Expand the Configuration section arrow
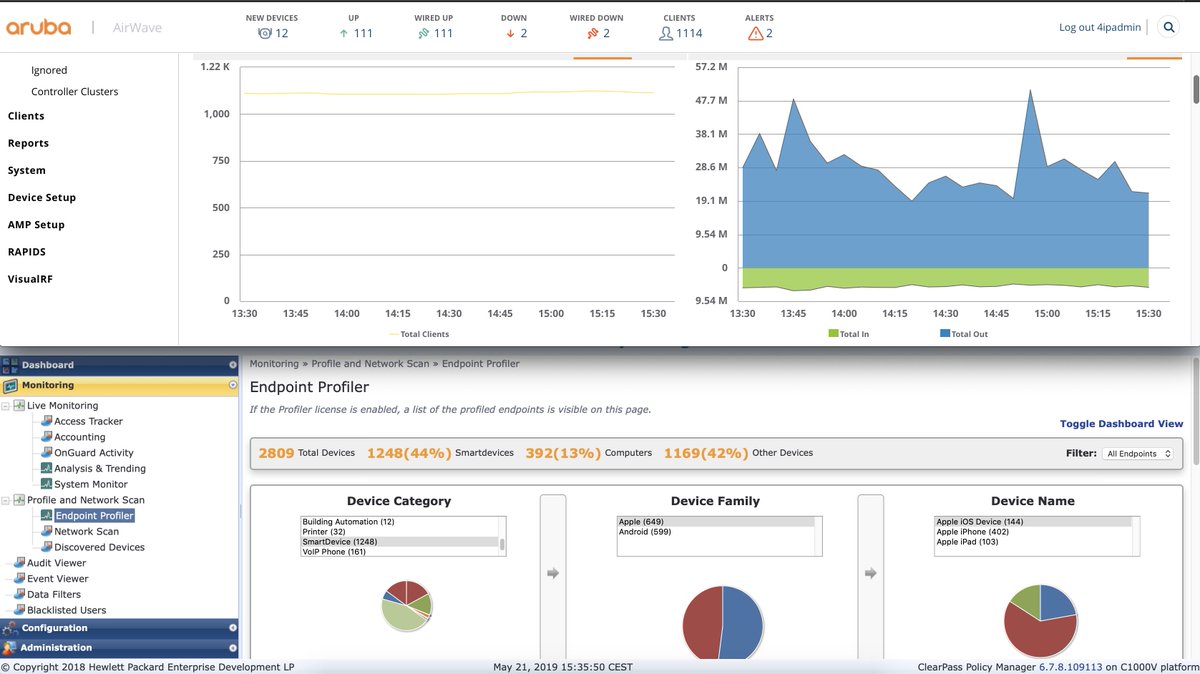The width and height of the screenshot is (1200, 674). click(232, 628)
